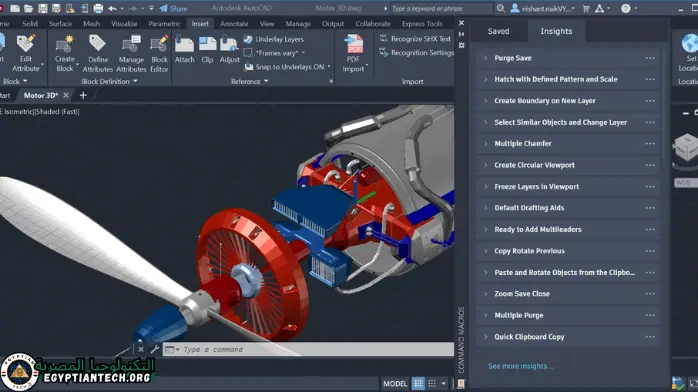This screenshot has height=392, width=698.
Task: Select the Copy Rotate Previous entry
Action: point(568,251)
